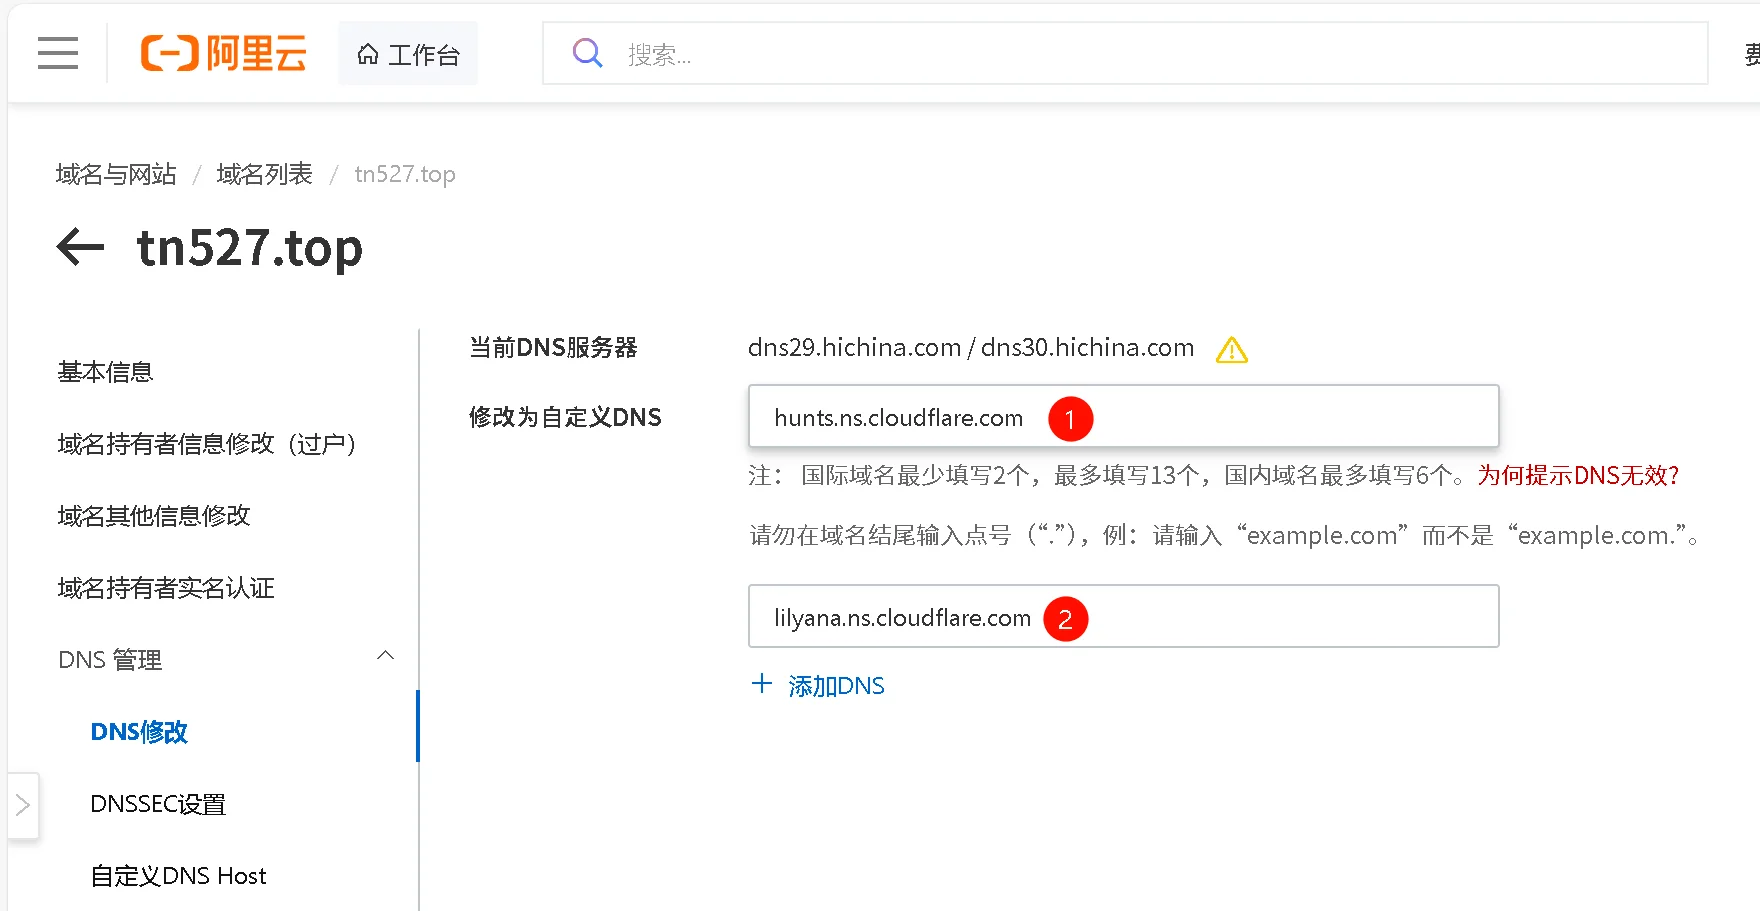Click the Alibaba Cloud logo
The width and height of the screenshot is (1760, 911).
(x=223, y=53)
